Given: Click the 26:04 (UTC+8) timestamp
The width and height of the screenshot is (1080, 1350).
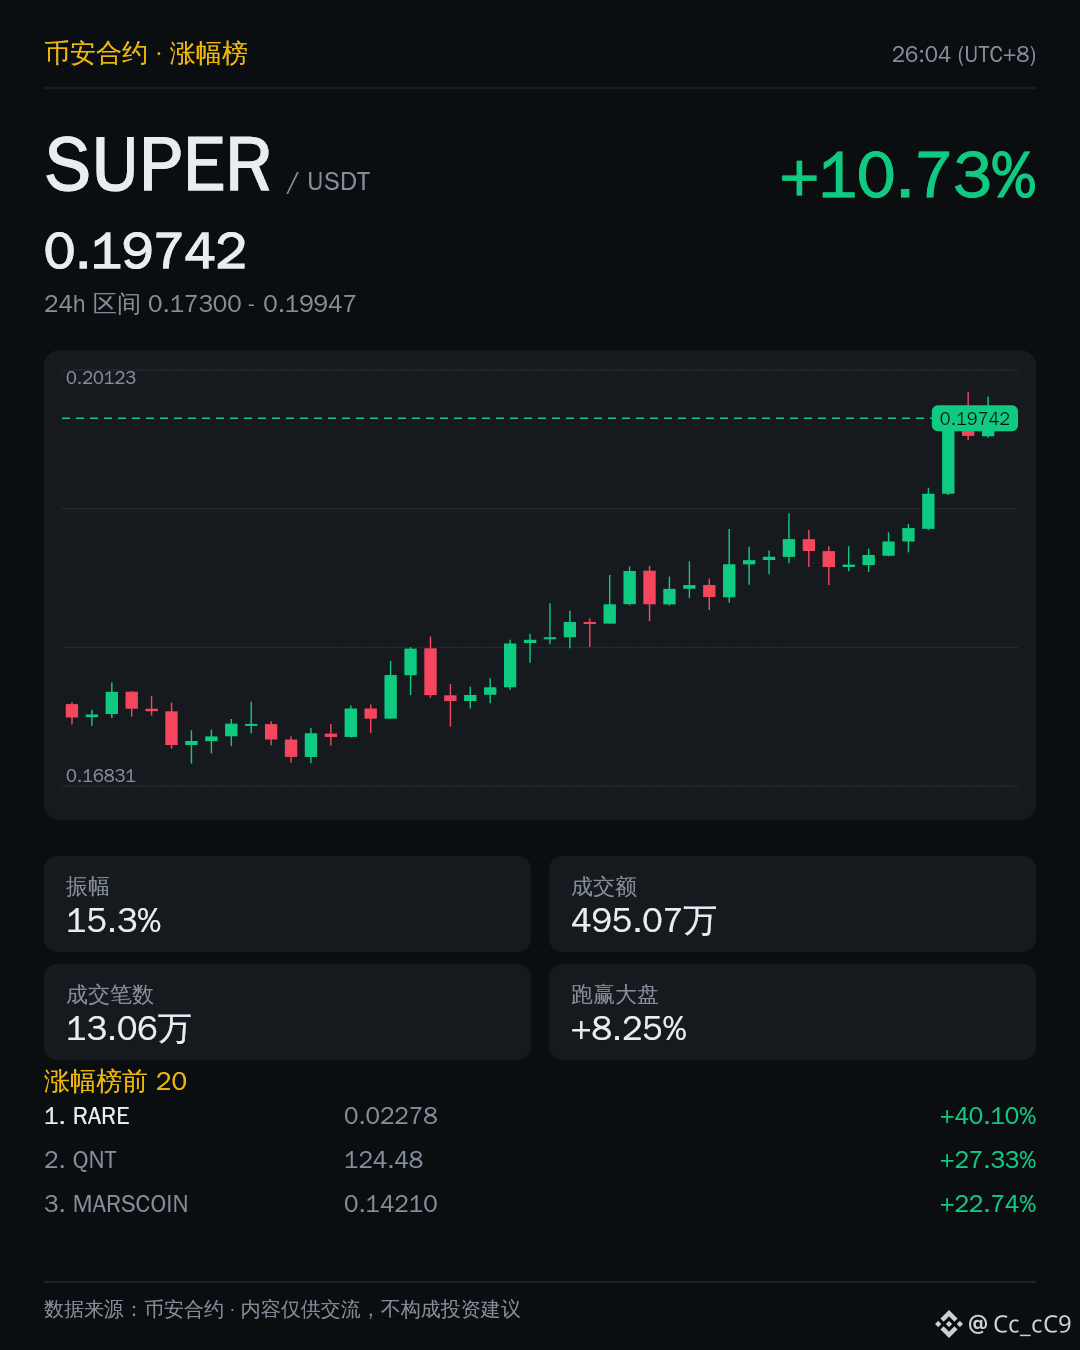Looking at the screenshot, I should click(x=964, y=54).
